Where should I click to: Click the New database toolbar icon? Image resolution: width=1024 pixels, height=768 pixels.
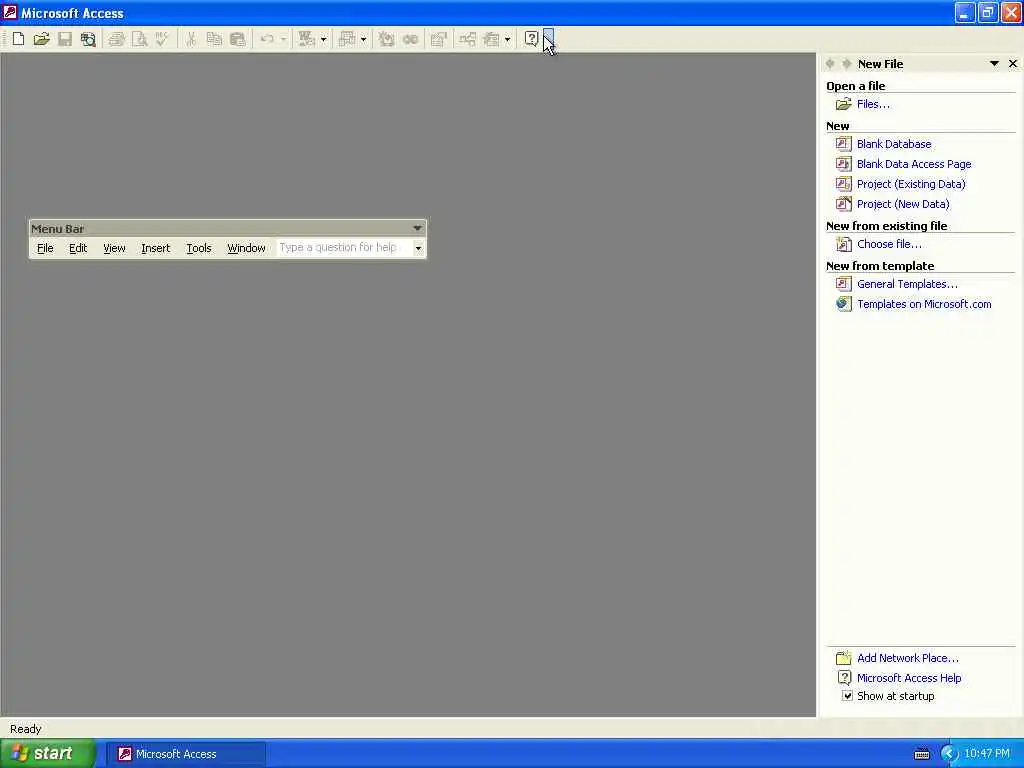pyautogui.click(x=18, y=39)
